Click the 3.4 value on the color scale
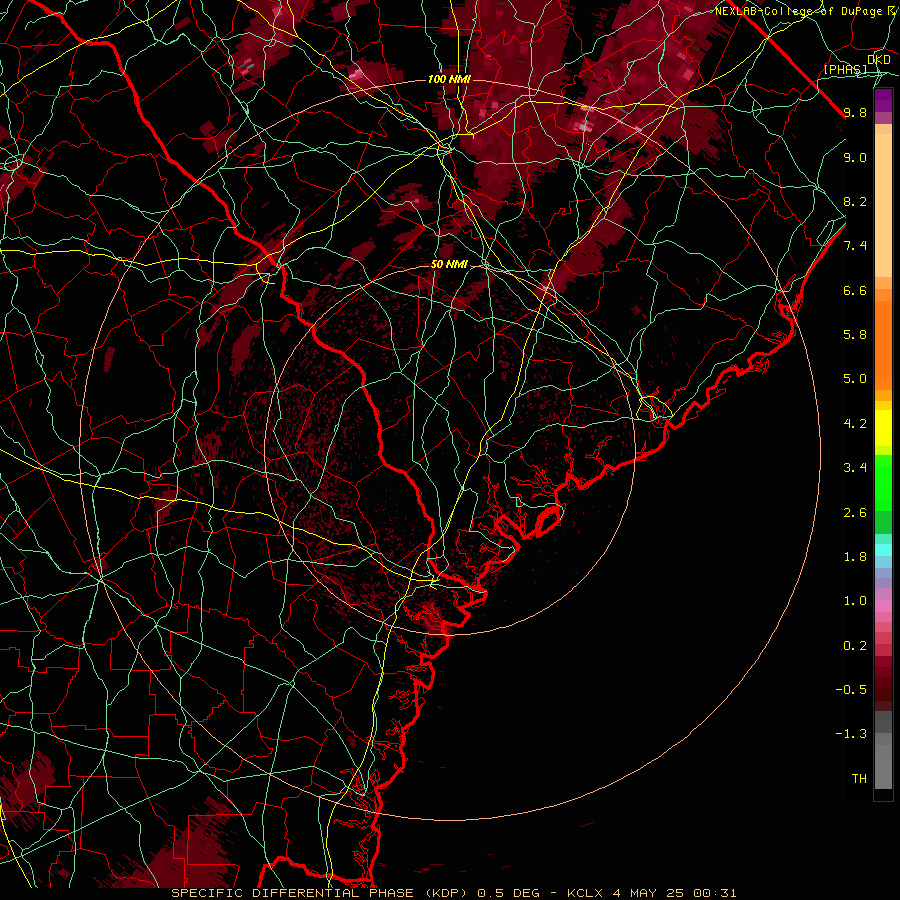 pyautogui.click(x=855, y=468)
